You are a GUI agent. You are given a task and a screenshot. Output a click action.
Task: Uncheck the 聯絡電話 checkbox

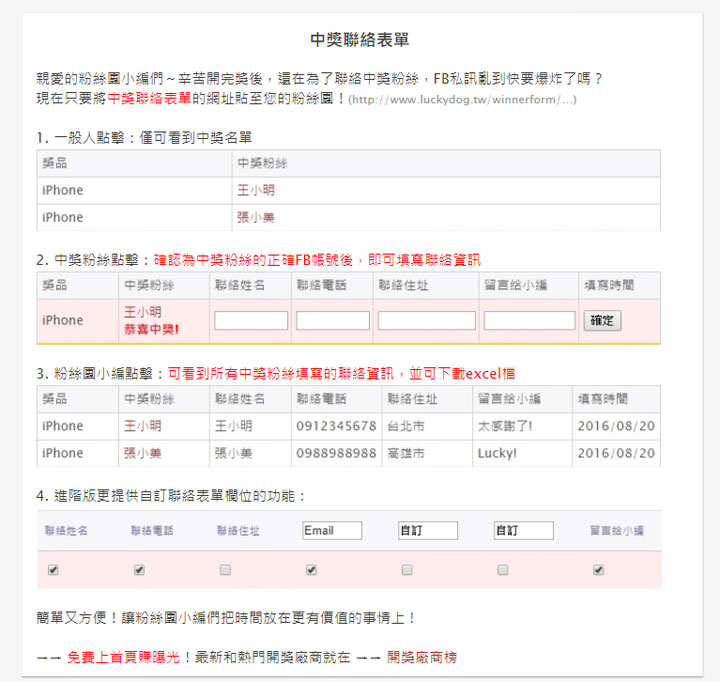[x=139, y=570]
